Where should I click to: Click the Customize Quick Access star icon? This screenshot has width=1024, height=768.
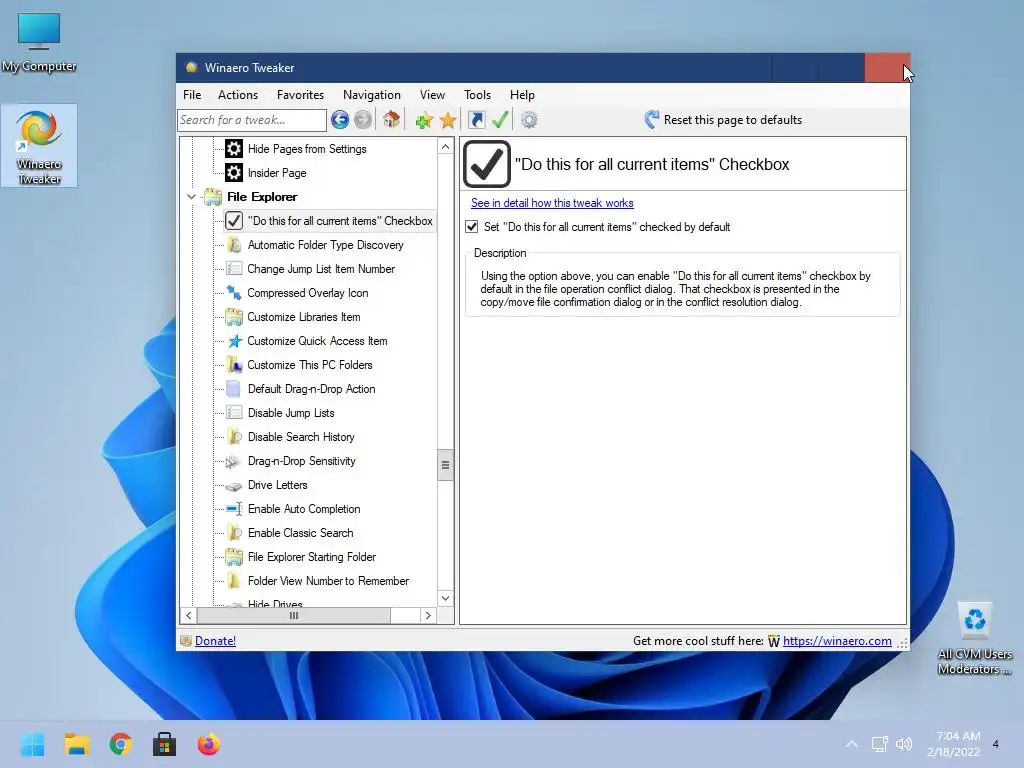234,341
